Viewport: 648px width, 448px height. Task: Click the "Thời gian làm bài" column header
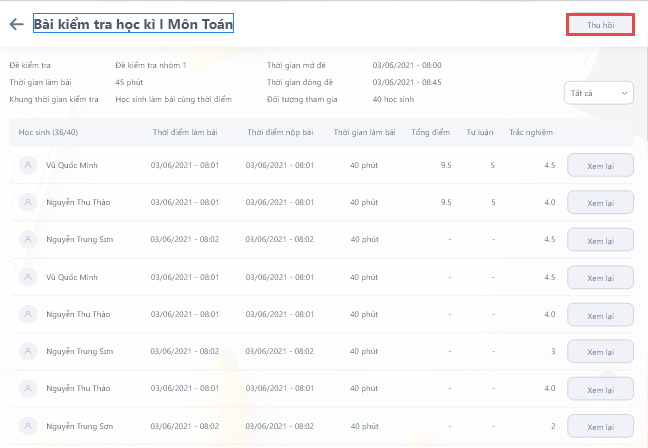(365, 132)
